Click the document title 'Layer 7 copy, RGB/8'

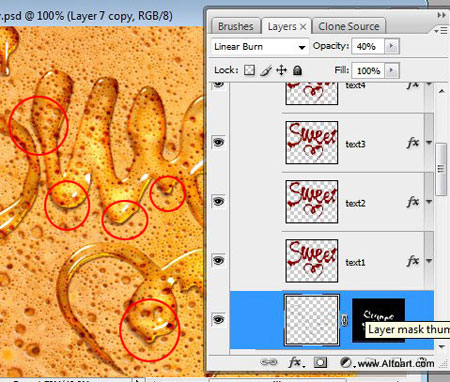point(121,16)
